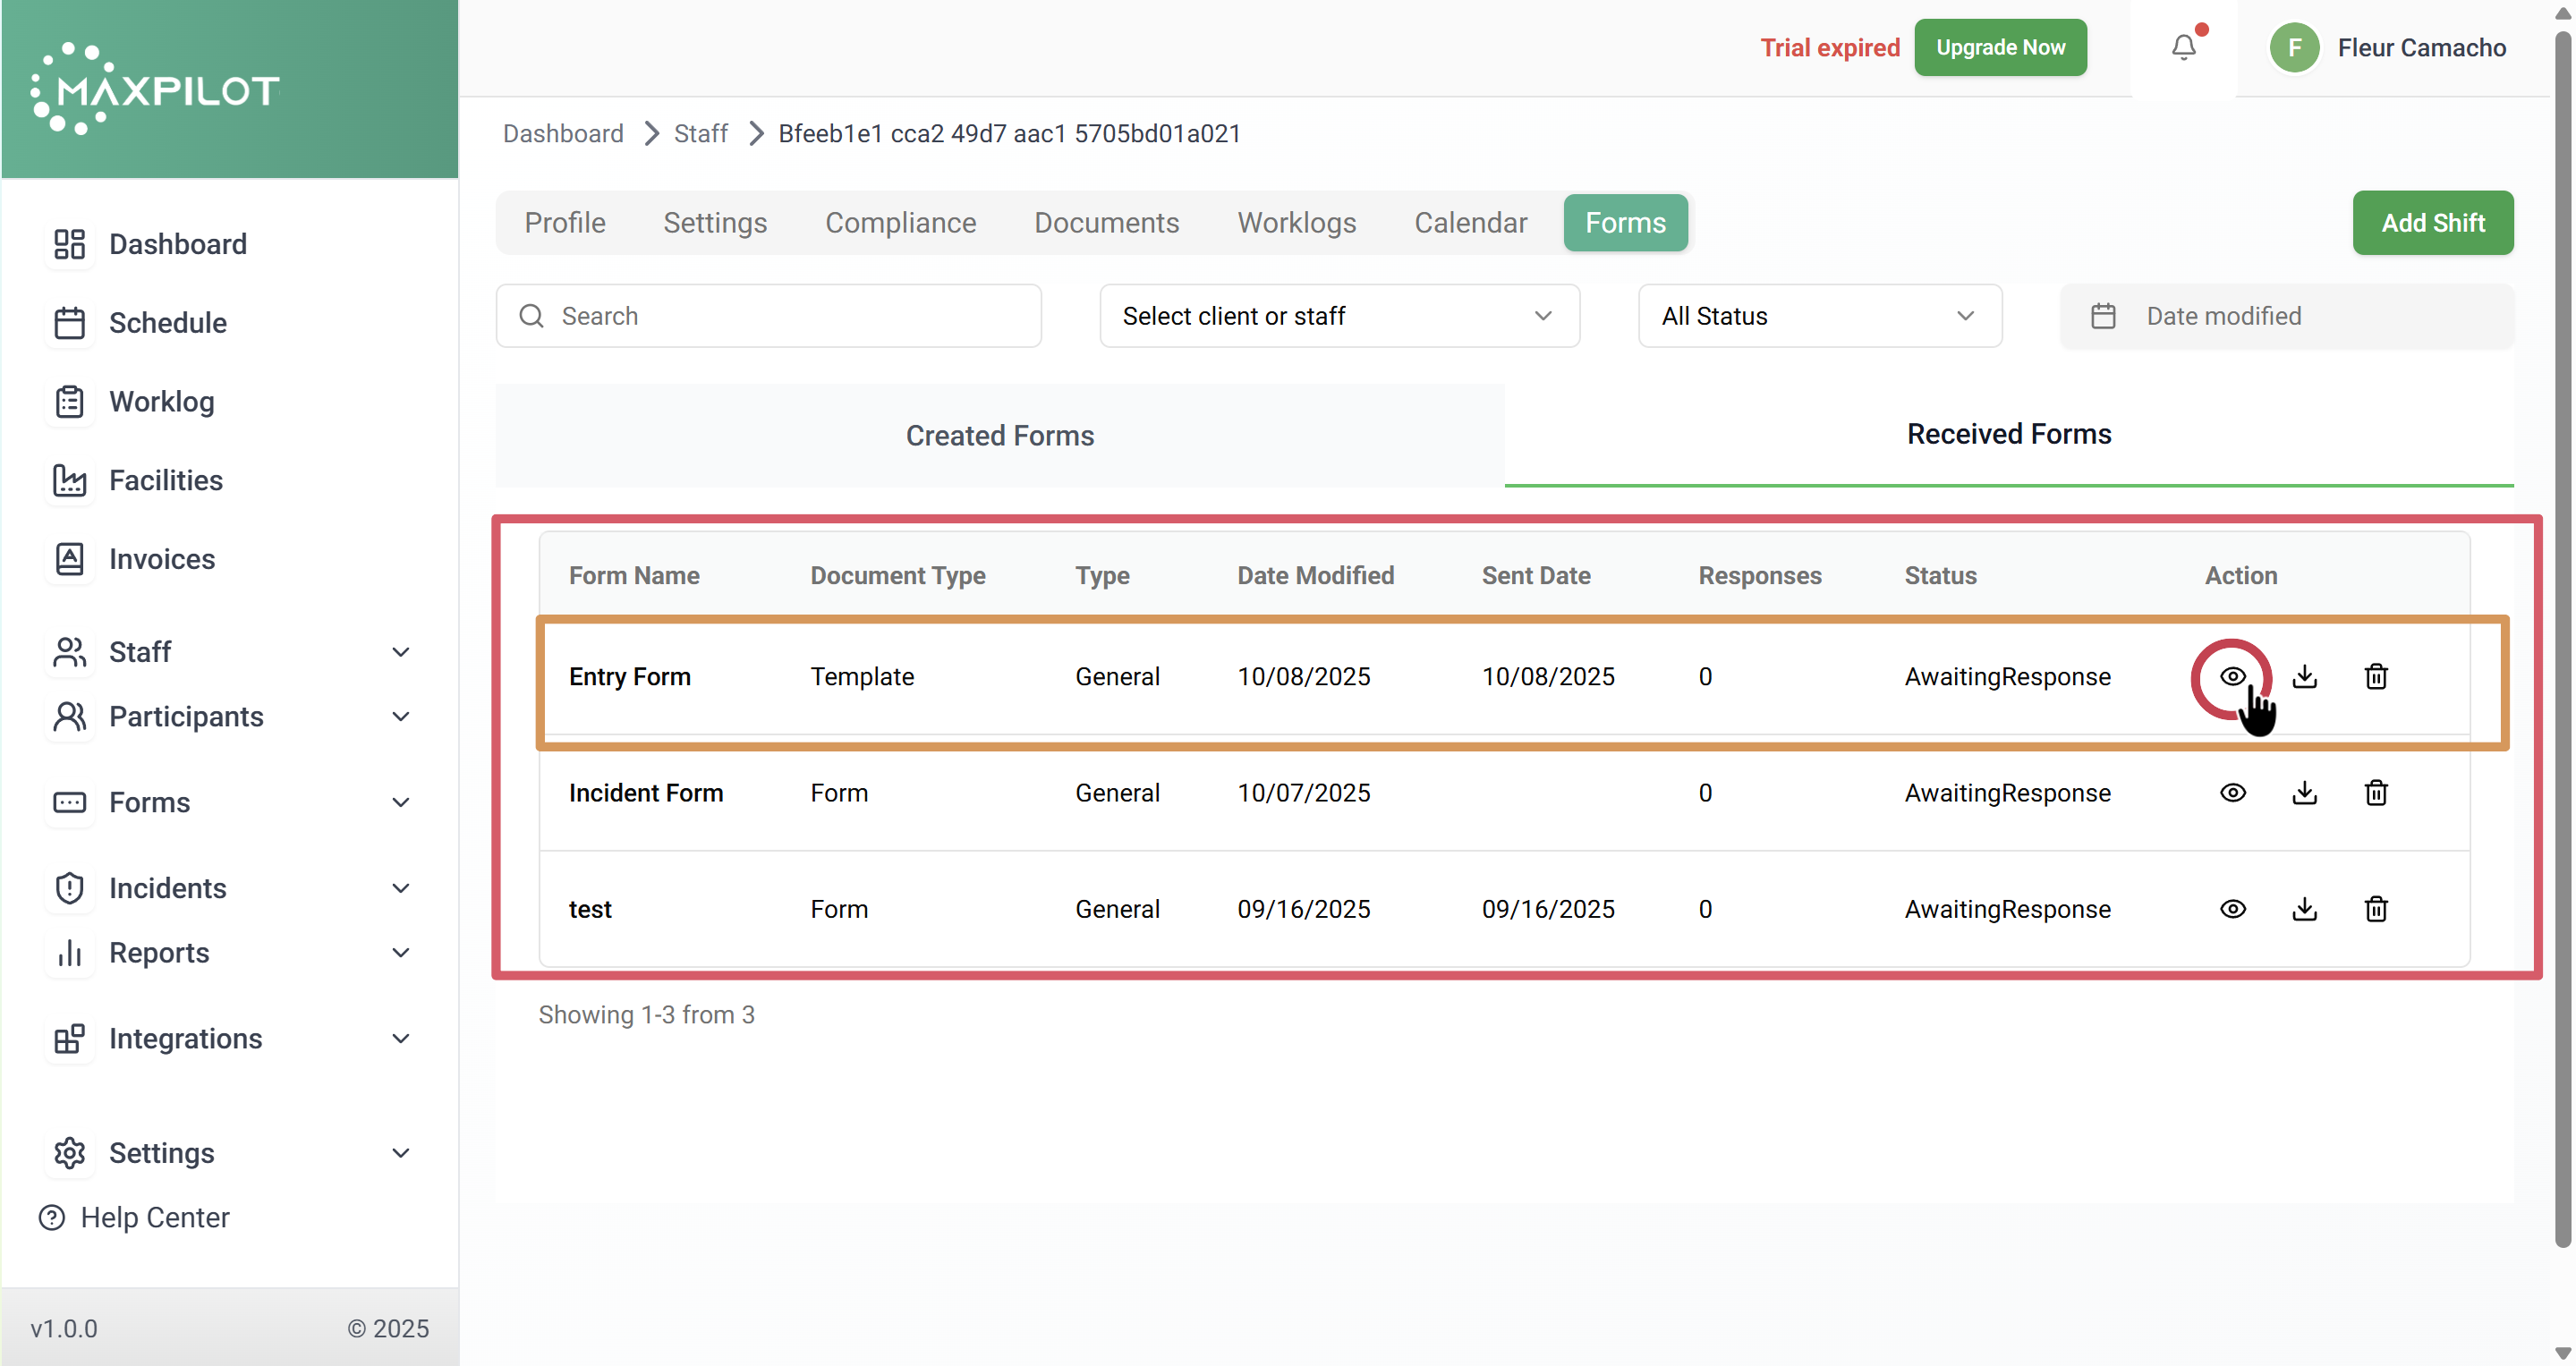The image size is (2576, 1366).
Task: Click the Add Shift button
Action: tap(2432, 222)
